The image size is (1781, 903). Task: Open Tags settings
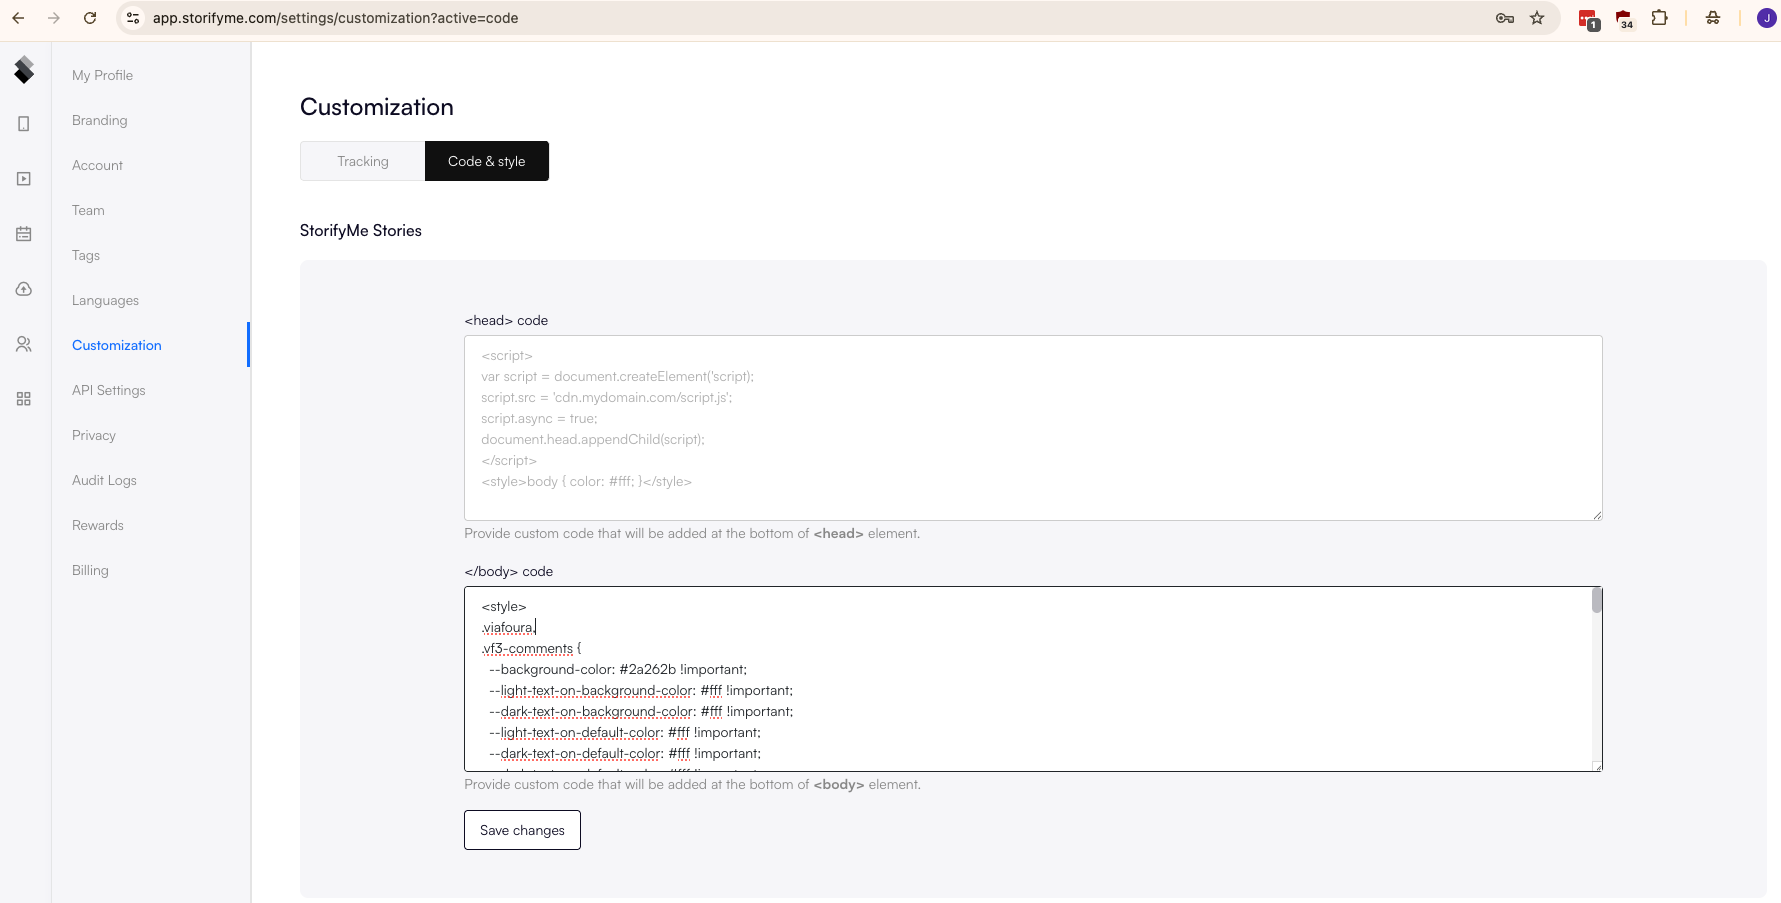point(86,255)
